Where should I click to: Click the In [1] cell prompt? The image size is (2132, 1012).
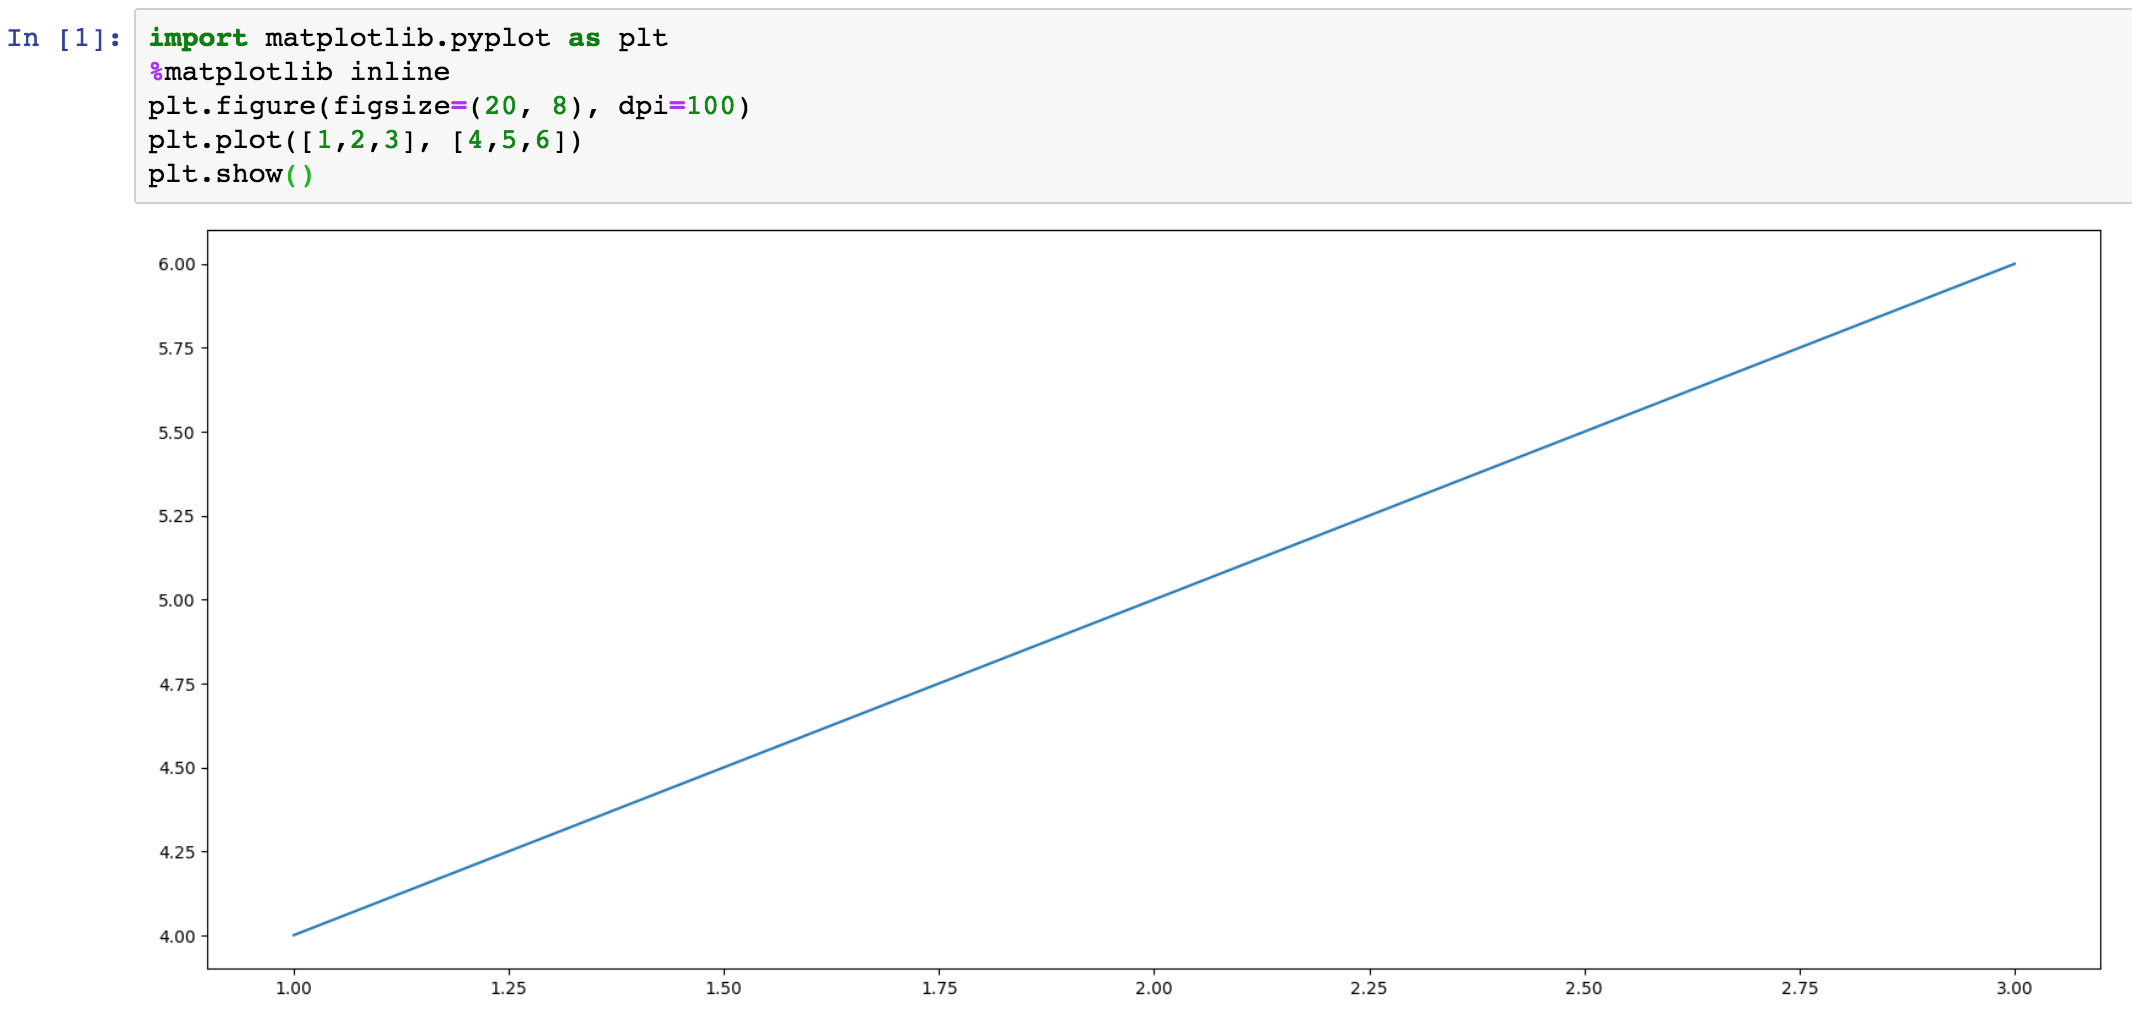[64, 38]
